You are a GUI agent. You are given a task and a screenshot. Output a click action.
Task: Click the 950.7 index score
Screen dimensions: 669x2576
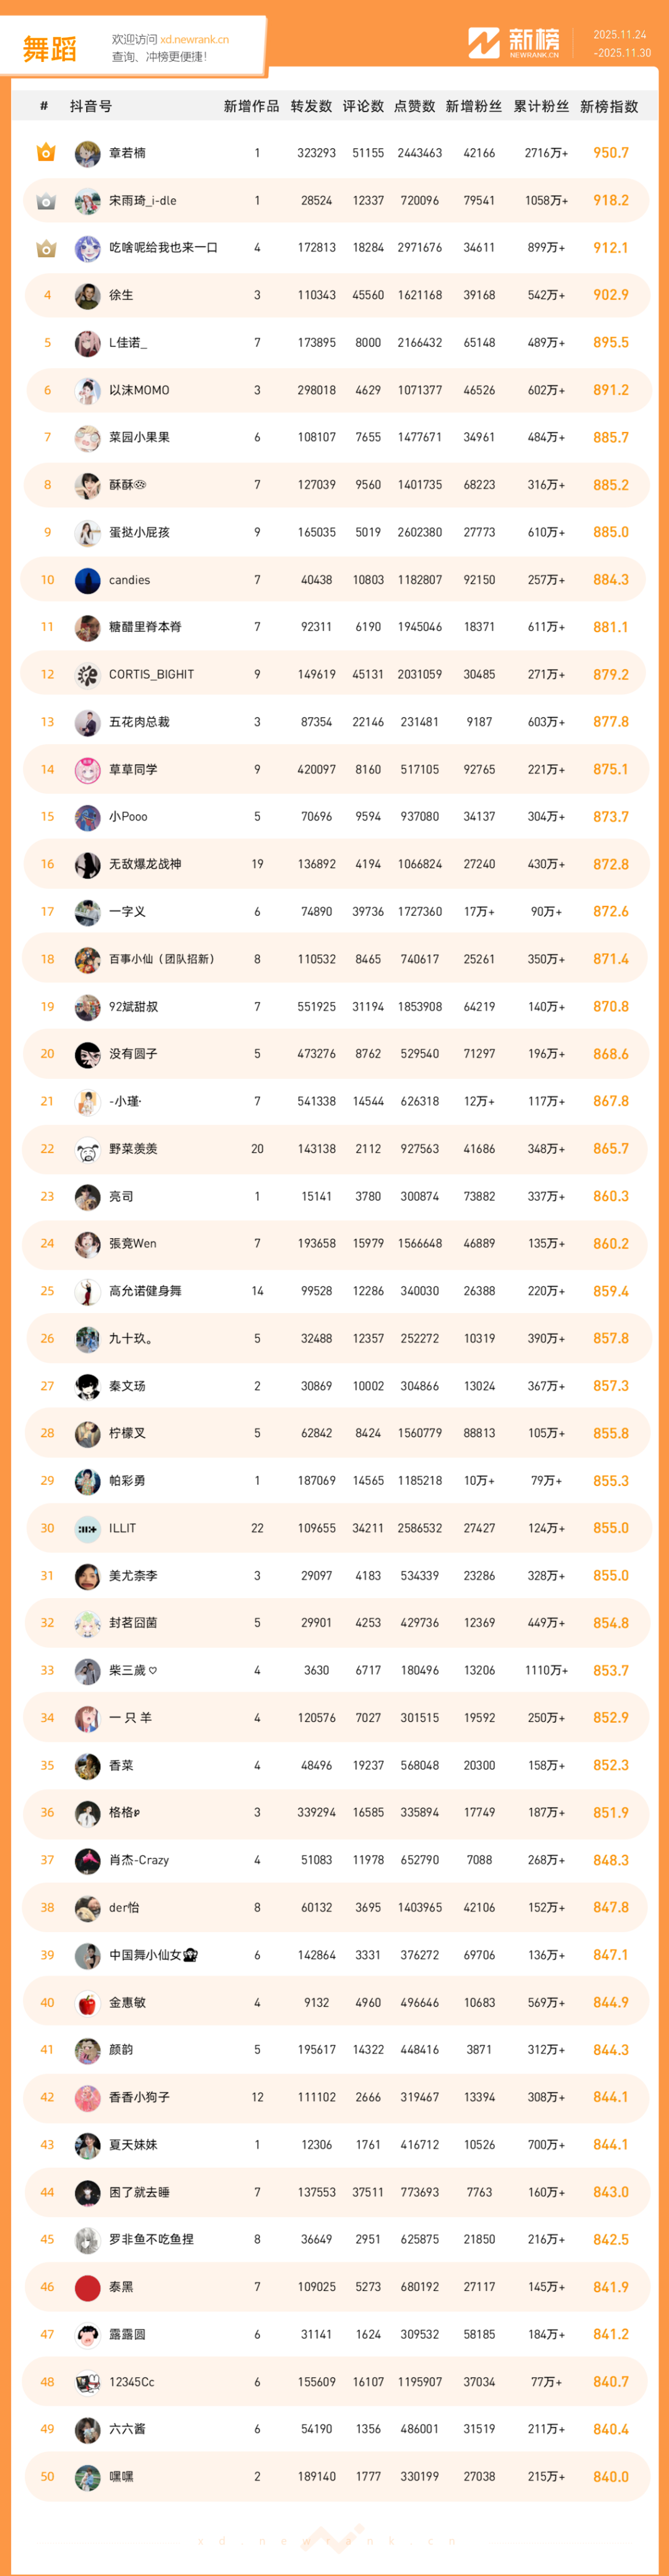611,153
